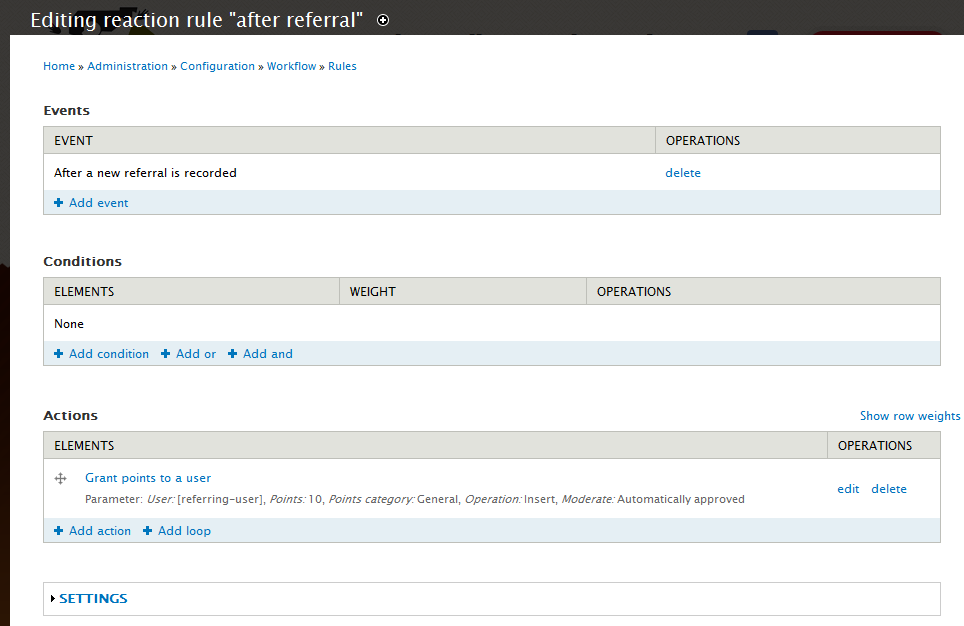Edit the Grant points action
Image resolution: width=964 pixels, height=626 pixels.
pyautogui.click(x=848, y=488)
